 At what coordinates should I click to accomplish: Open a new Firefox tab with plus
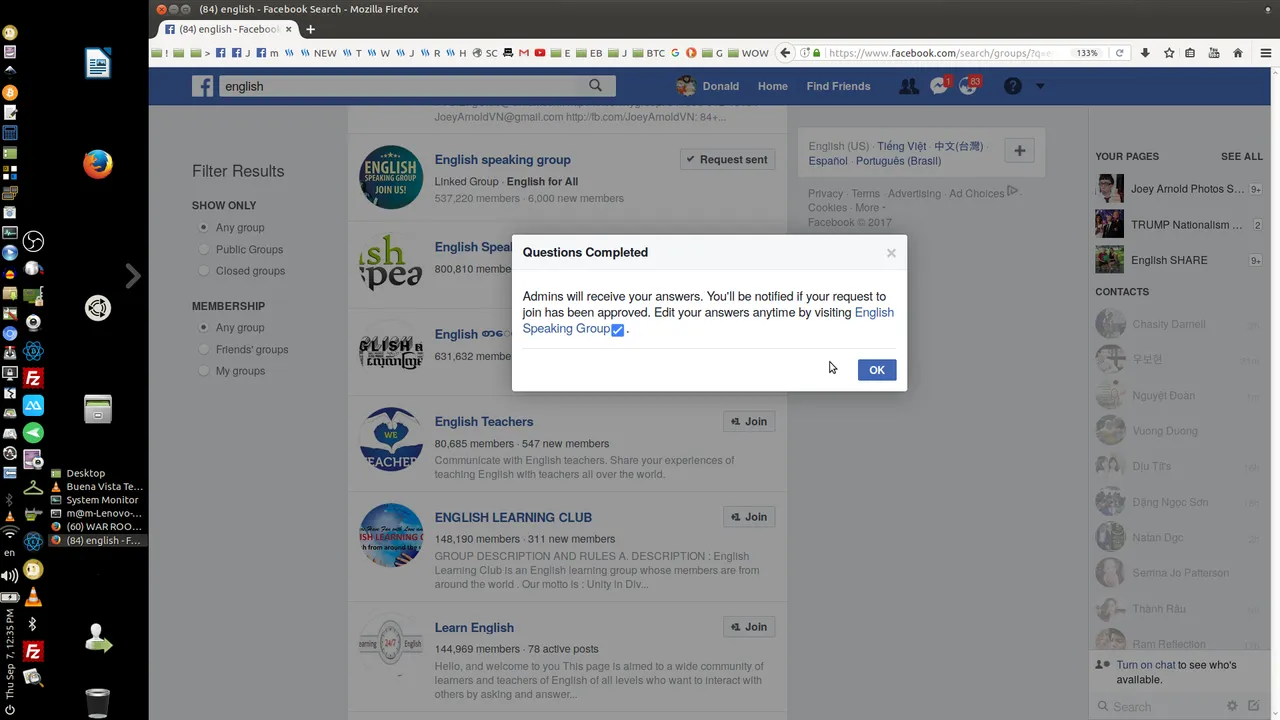310,29
